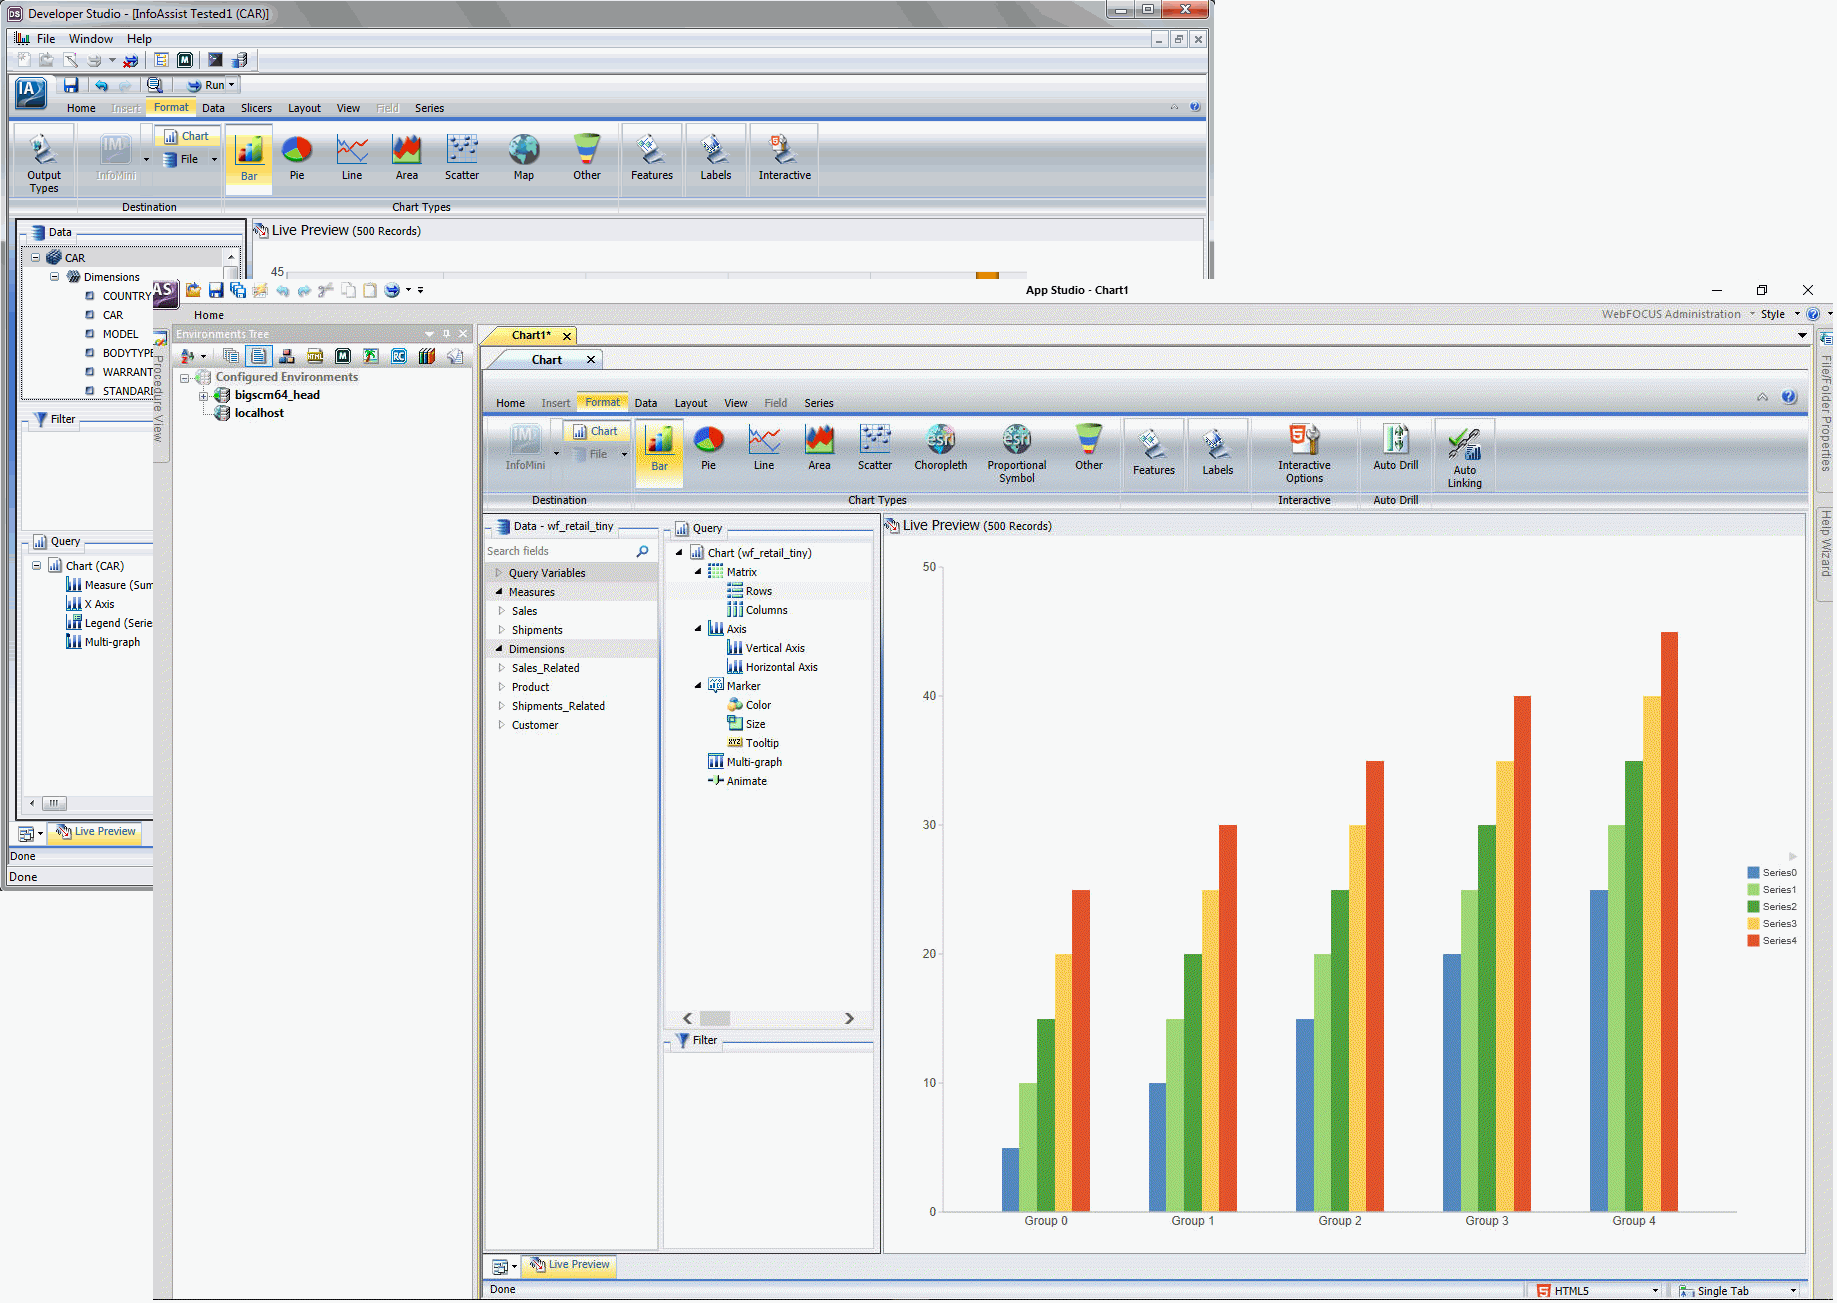Select the Map chart type icon
Viewport: 1837px width, 1303px height.
tap(523, 156)
